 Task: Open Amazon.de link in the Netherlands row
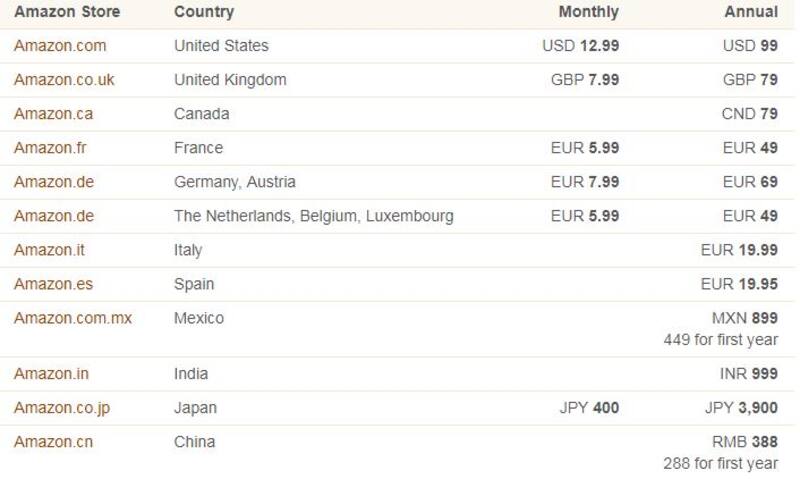pos(53,216)
